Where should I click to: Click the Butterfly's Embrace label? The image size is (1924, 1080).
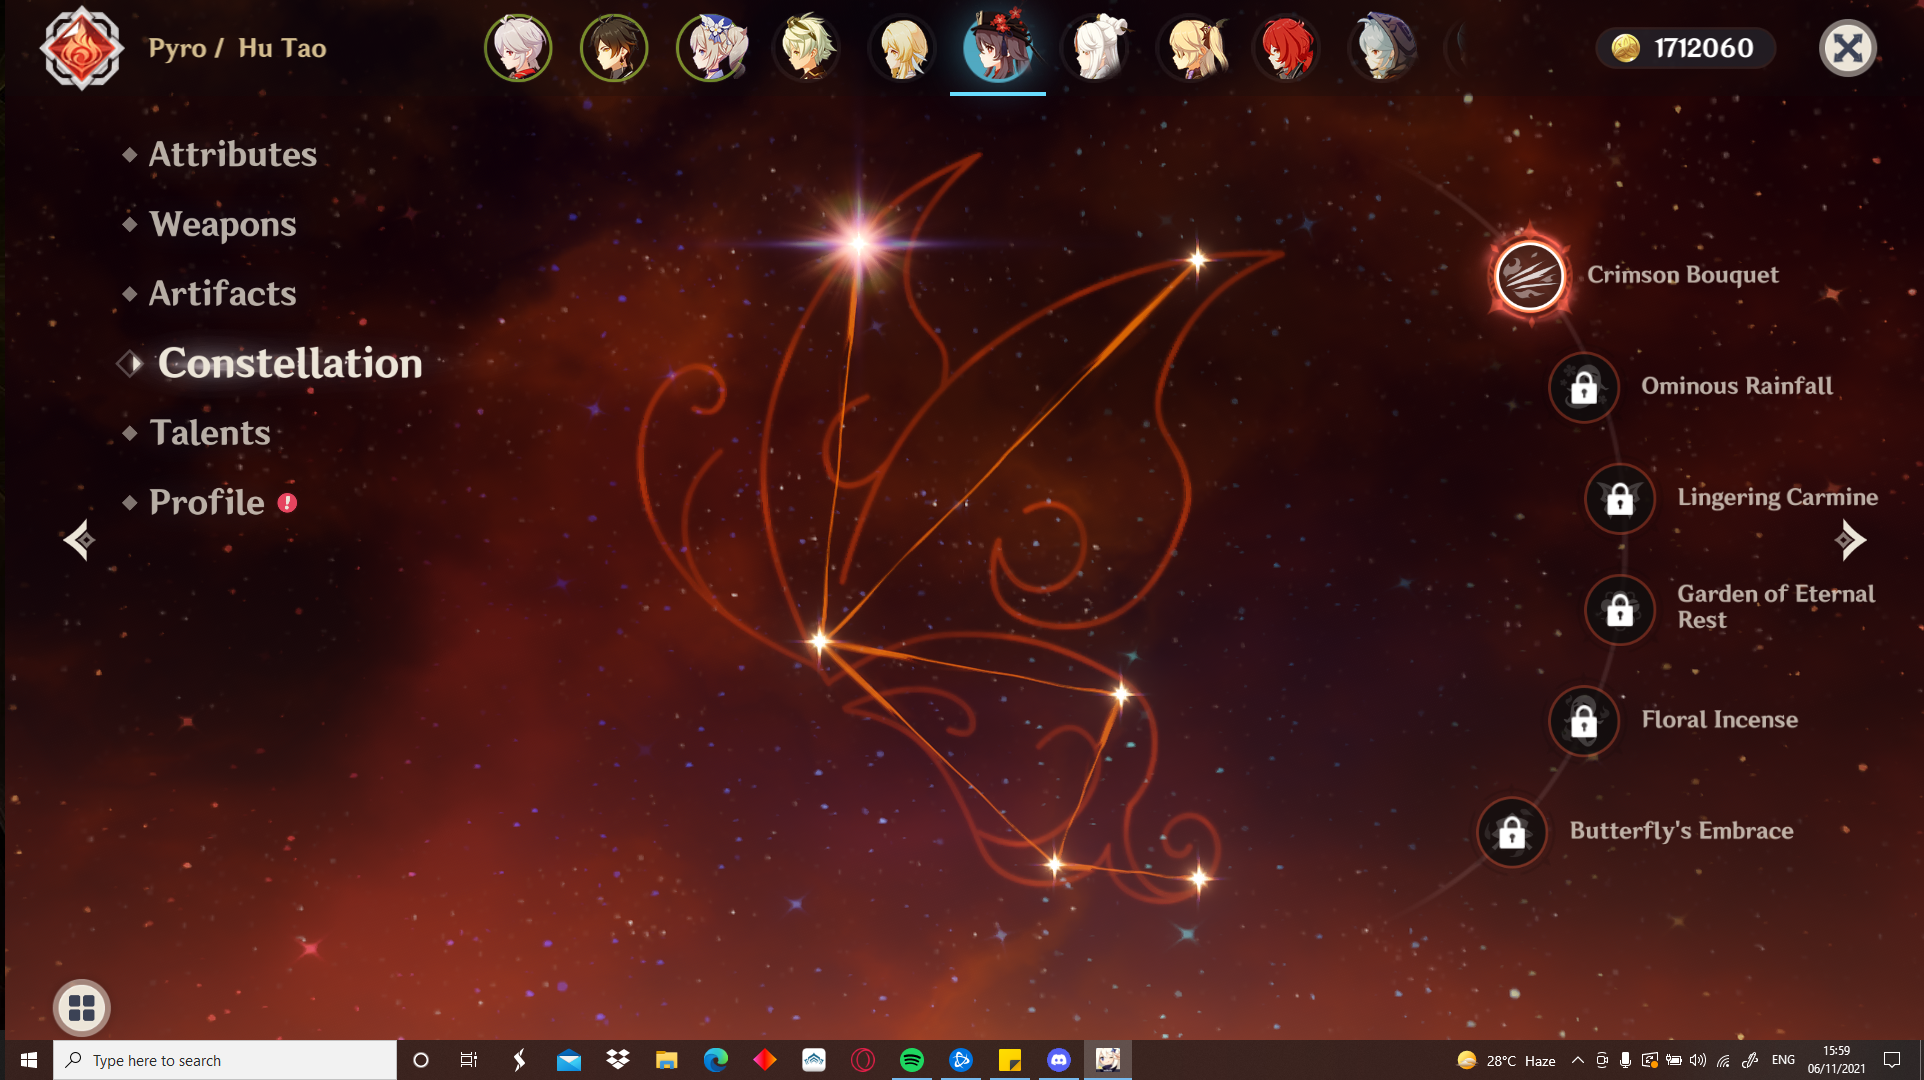tap(1681, 831)
